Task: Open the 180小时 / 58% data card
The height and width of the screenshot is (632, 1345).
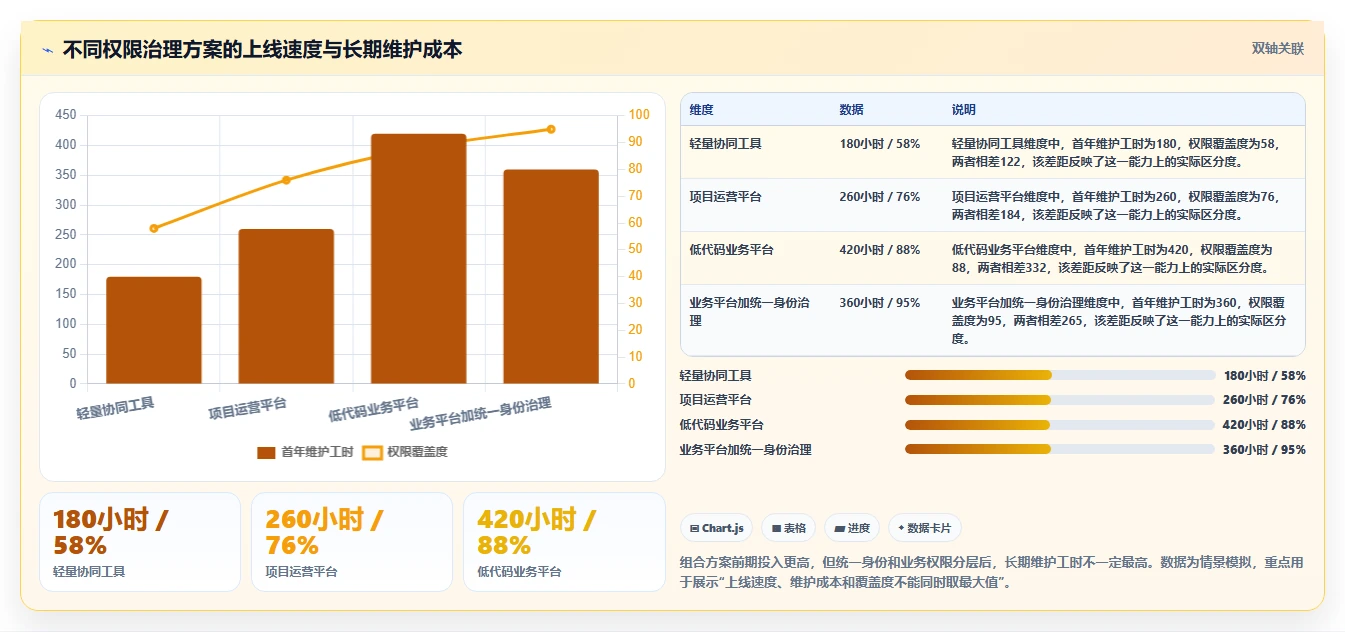Action: point(140,542)
